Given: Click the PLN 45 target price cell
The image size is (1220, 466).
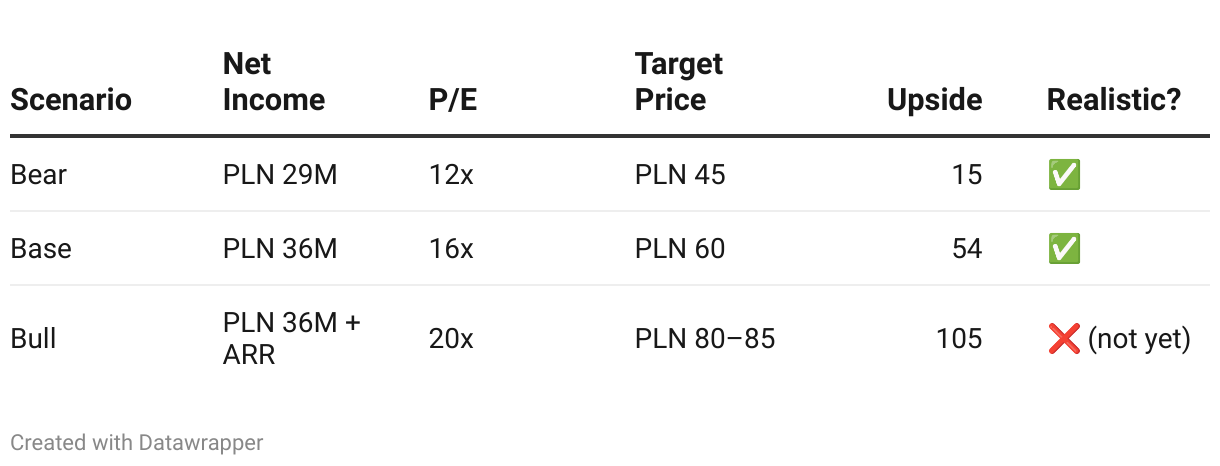Looking at the screenshot, I should coord(680,175).
